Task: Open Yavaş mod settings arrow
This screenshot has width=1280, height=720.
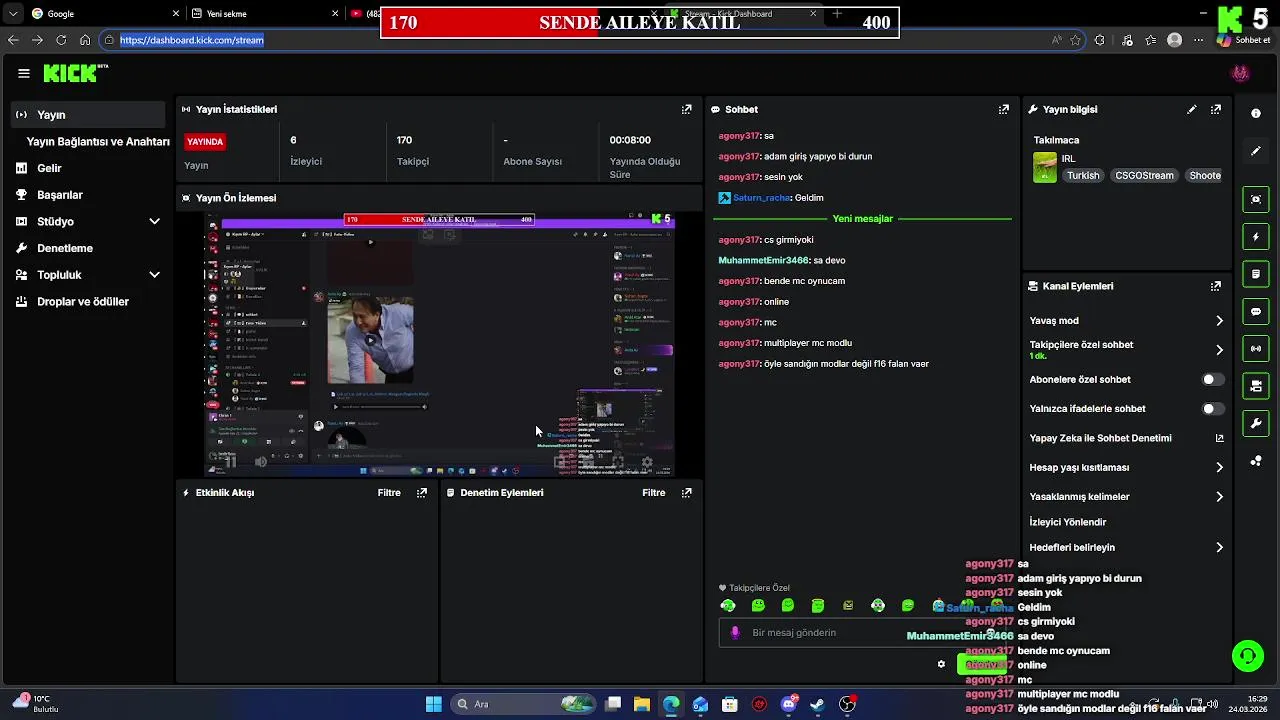Action: (x=1219, y=321)
